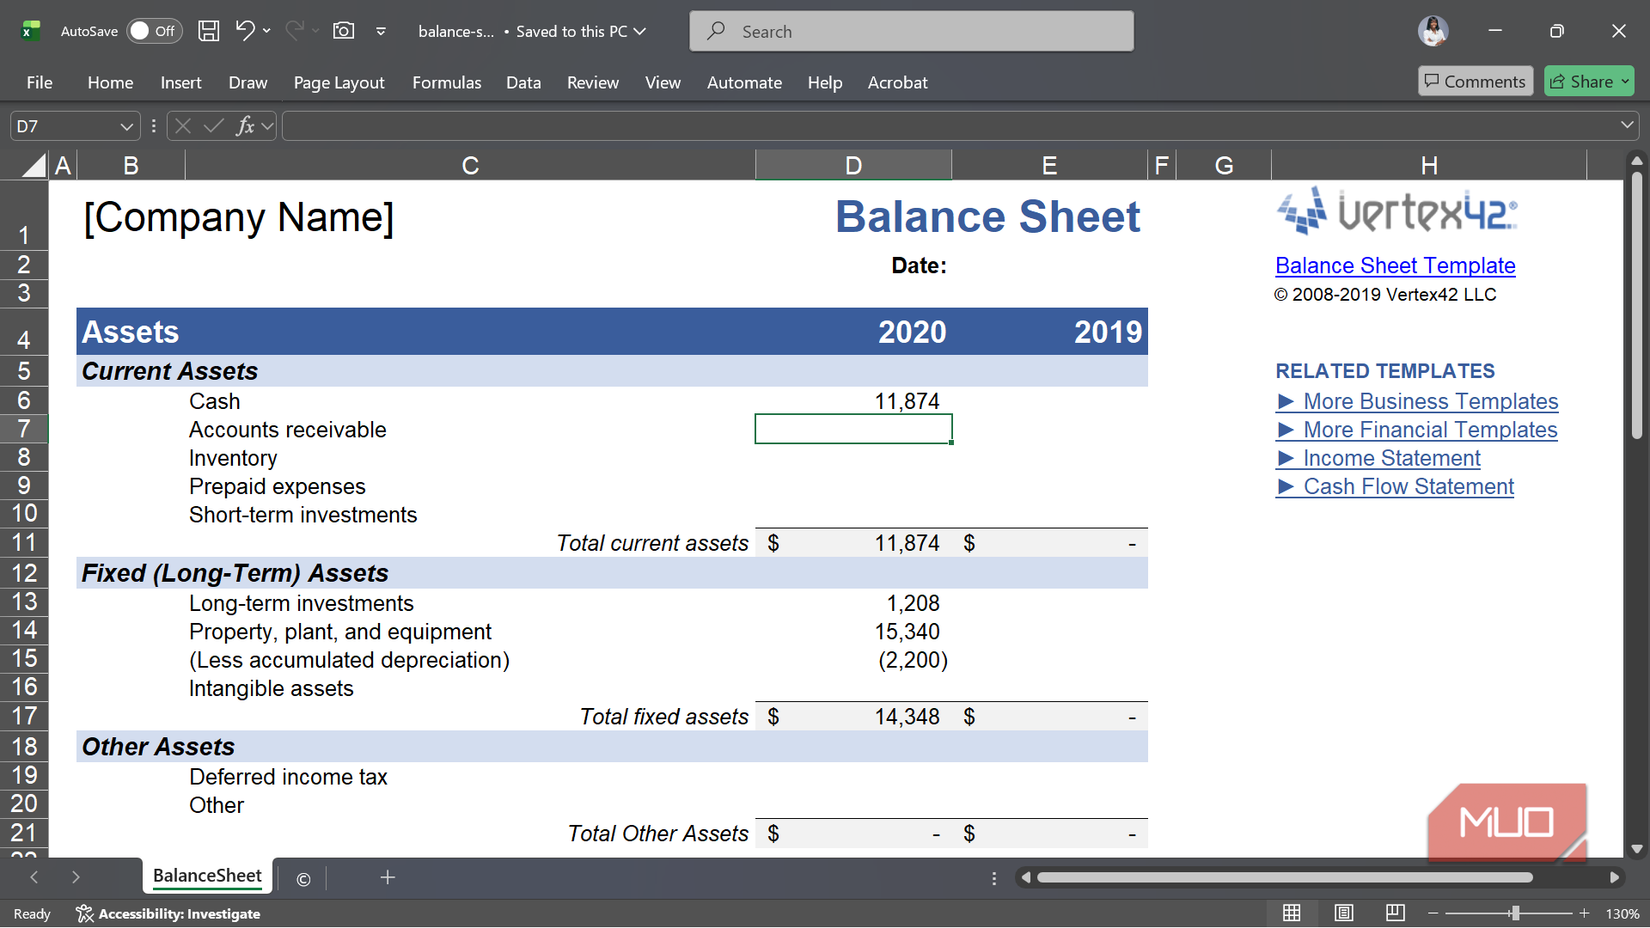
Task: Run the Accessibility checker
Action: tap(168, 913)
